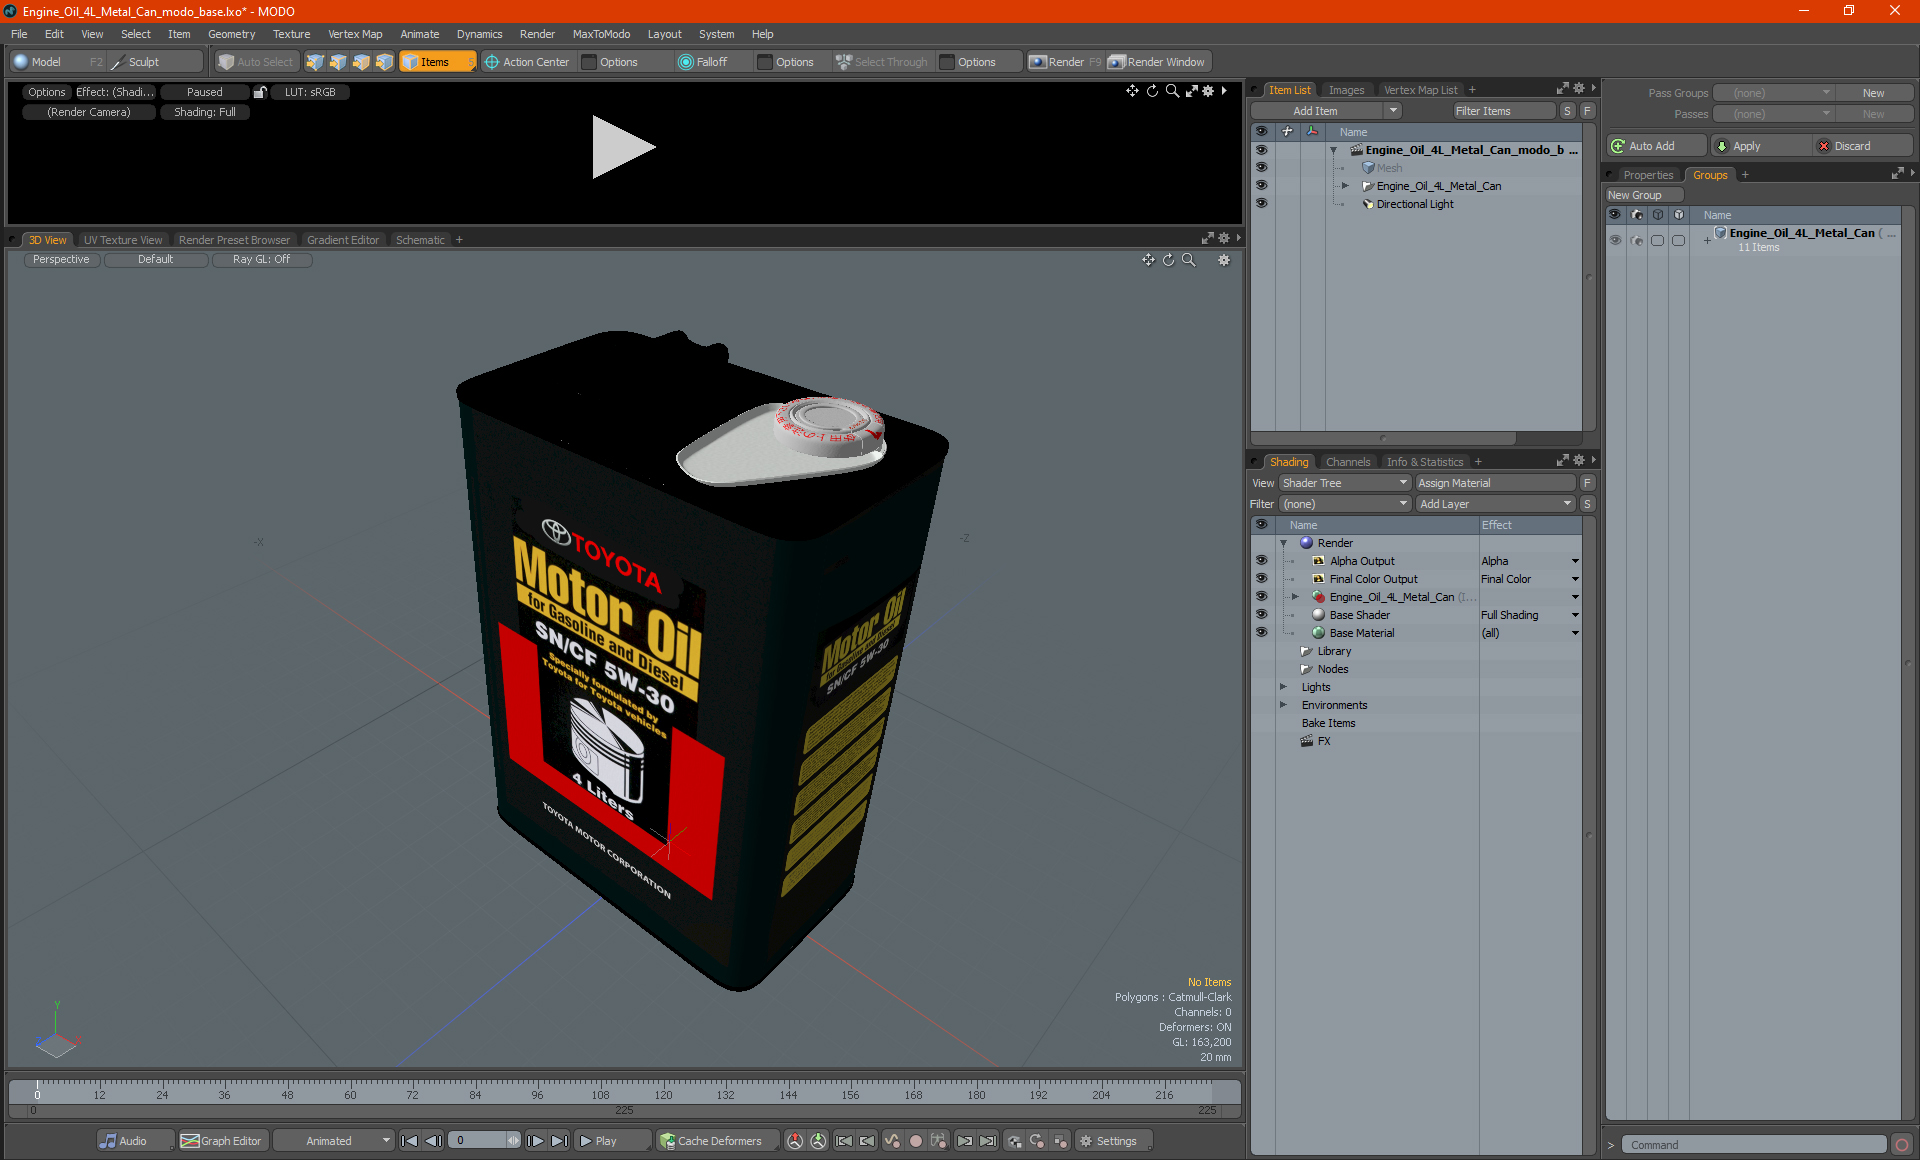This screenshot has height=1160, width=1920.
Task: Click the Discard button
Action: 1862,146
